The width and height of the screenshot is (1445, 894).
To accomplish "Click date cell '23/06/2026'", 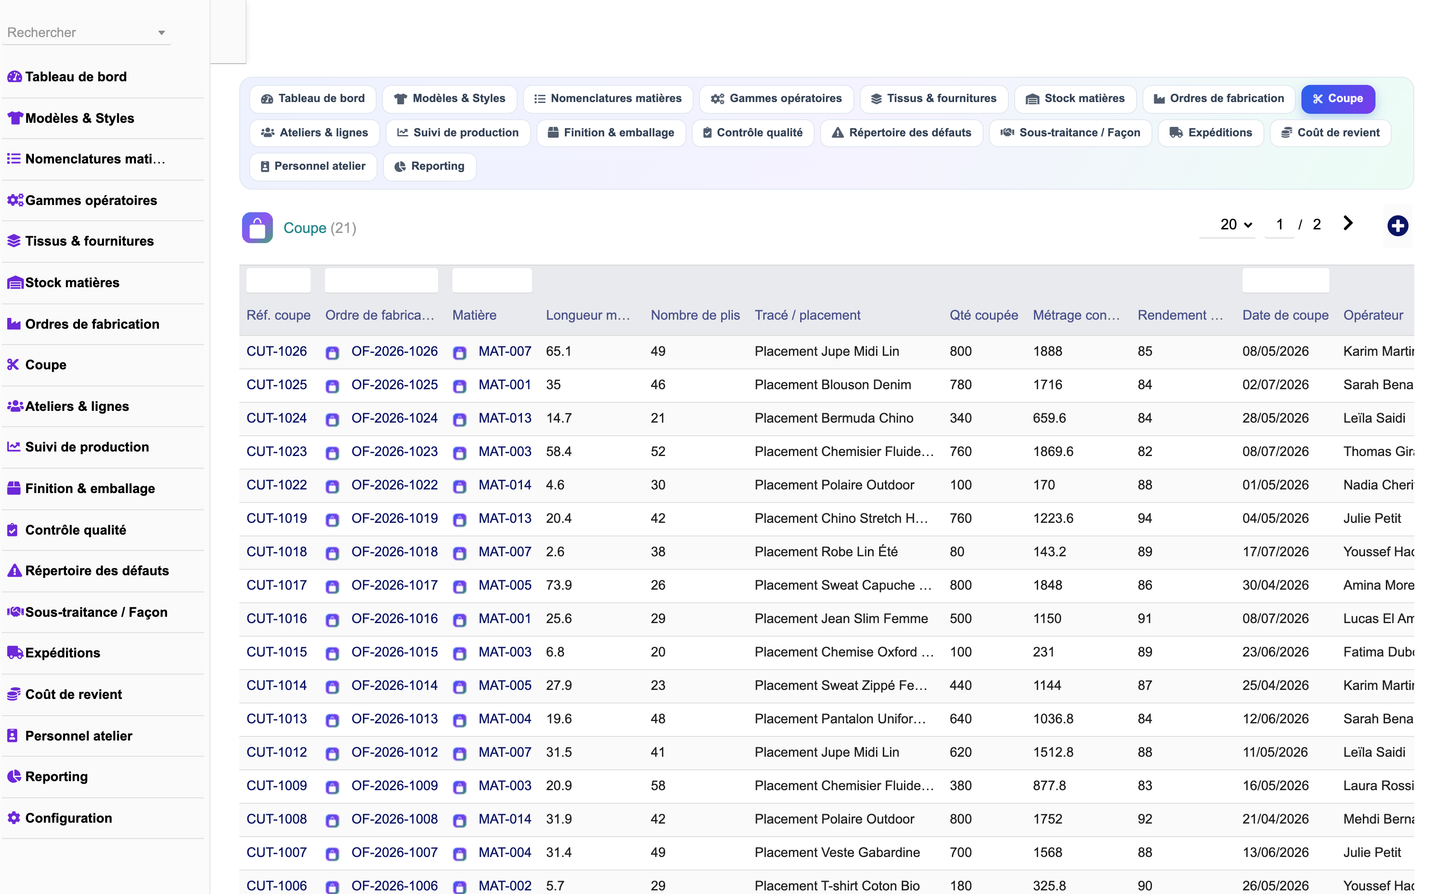I will point(1275,652).
